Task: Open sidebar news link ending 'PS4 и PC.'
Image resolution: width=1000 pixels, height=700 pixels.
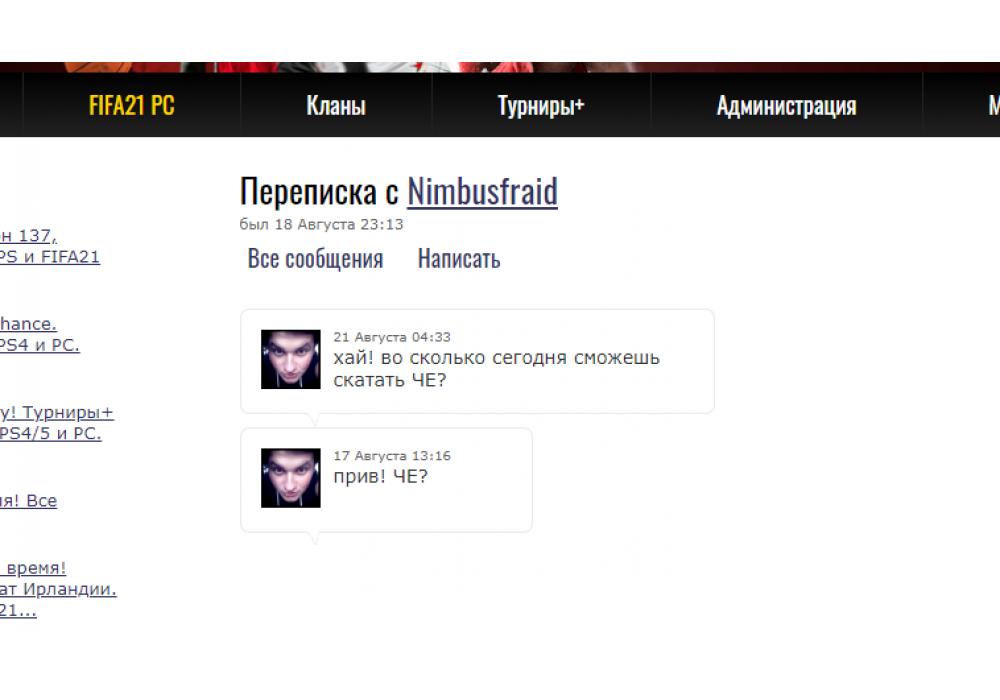Action: 38,345
